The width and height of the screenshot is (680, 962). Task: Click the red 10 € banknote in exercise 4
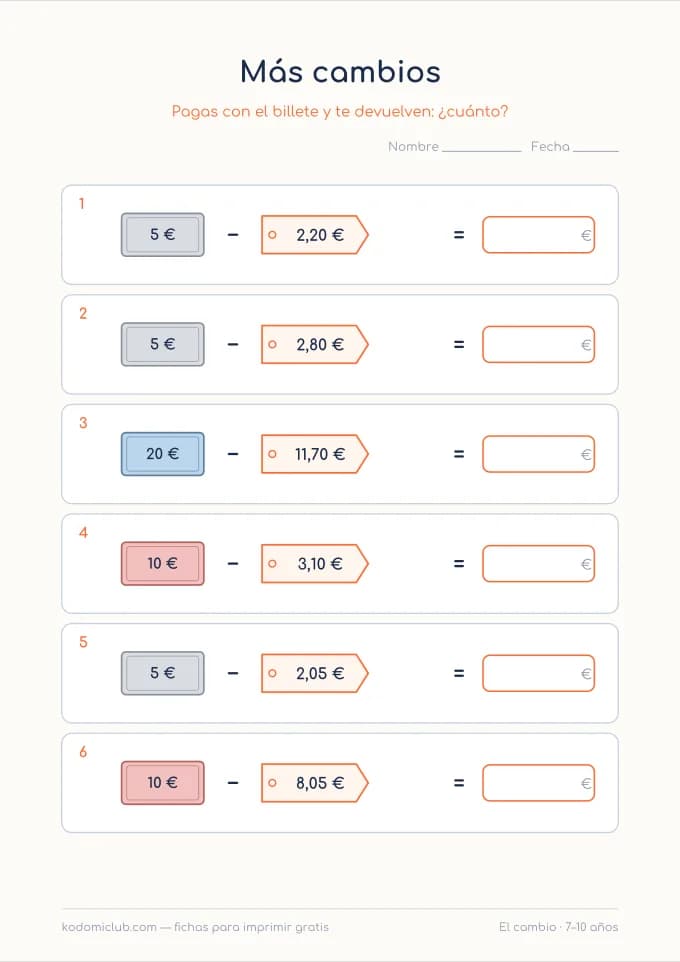pos(163,563)
